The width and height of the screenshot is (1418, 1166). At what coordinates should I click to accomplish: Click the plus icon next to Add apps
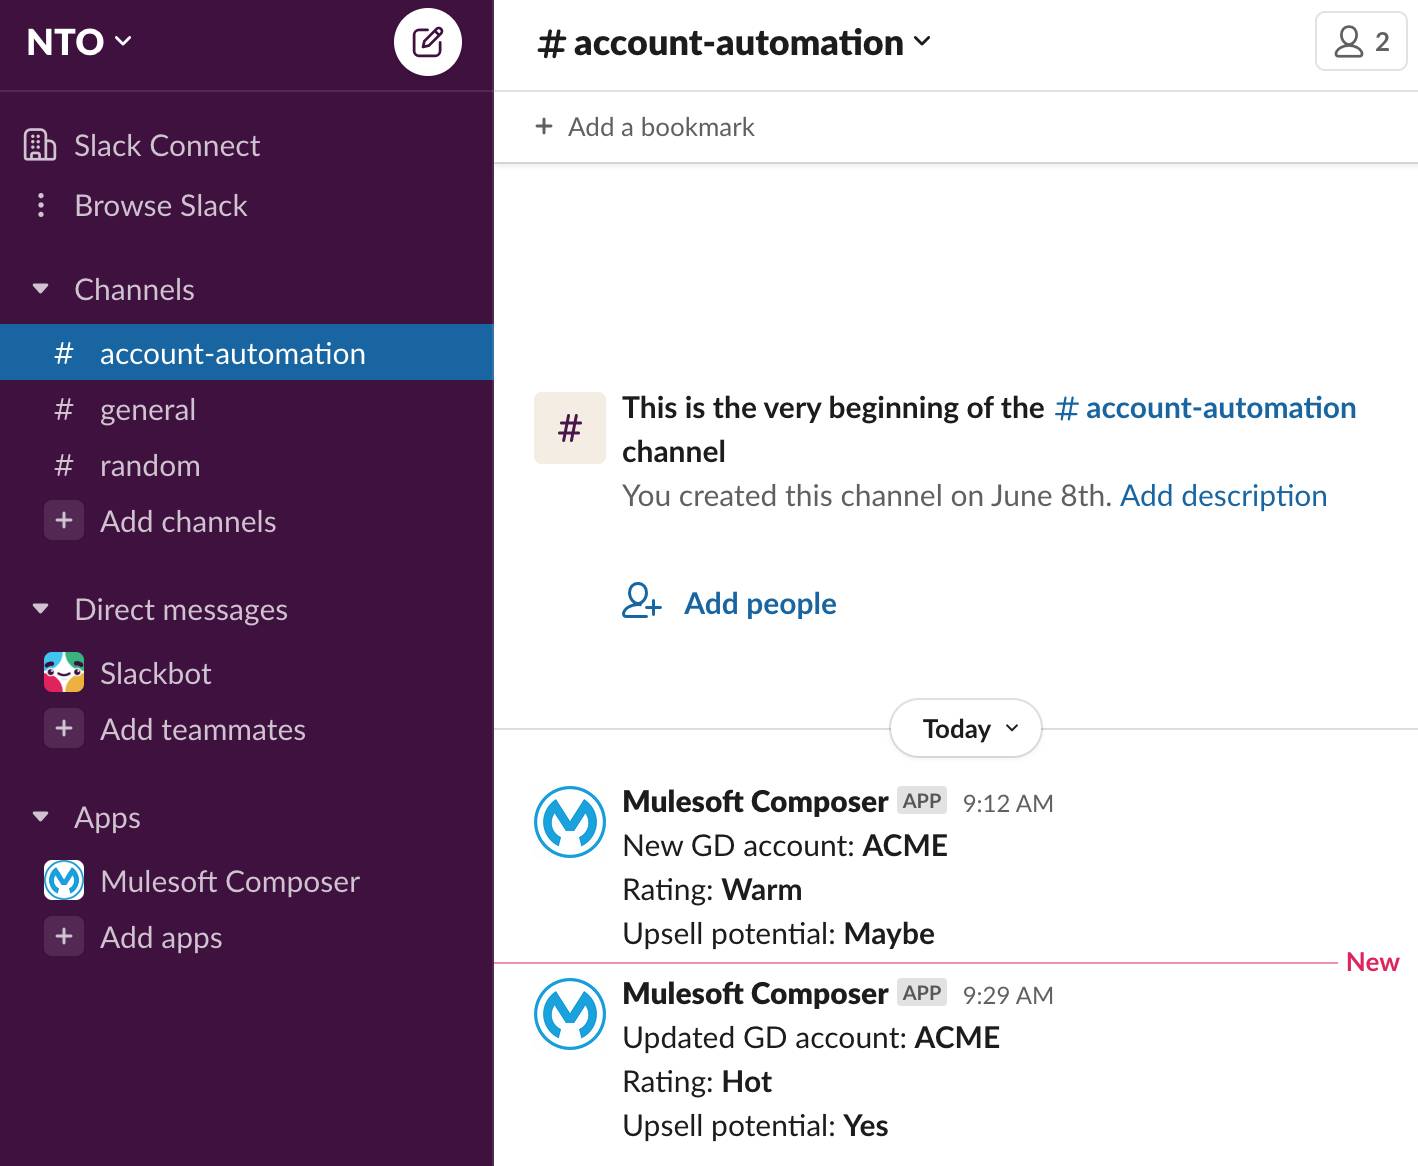[x=64, y=936]
